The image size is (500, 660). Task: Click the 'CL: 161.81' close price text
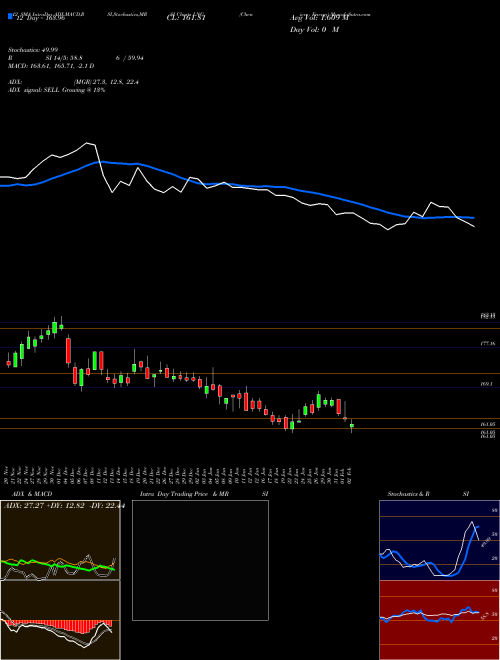[x=186, y=18]
